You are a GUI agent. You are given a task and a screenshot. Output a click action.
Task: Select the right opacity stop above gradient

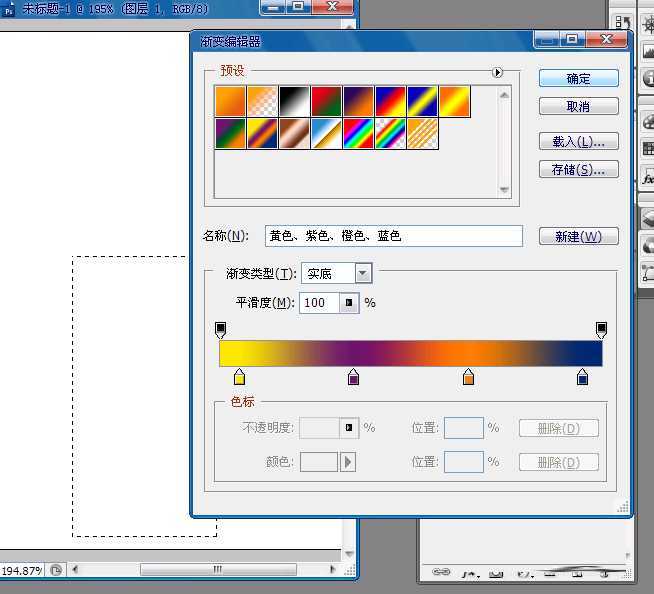click(601, 329)
